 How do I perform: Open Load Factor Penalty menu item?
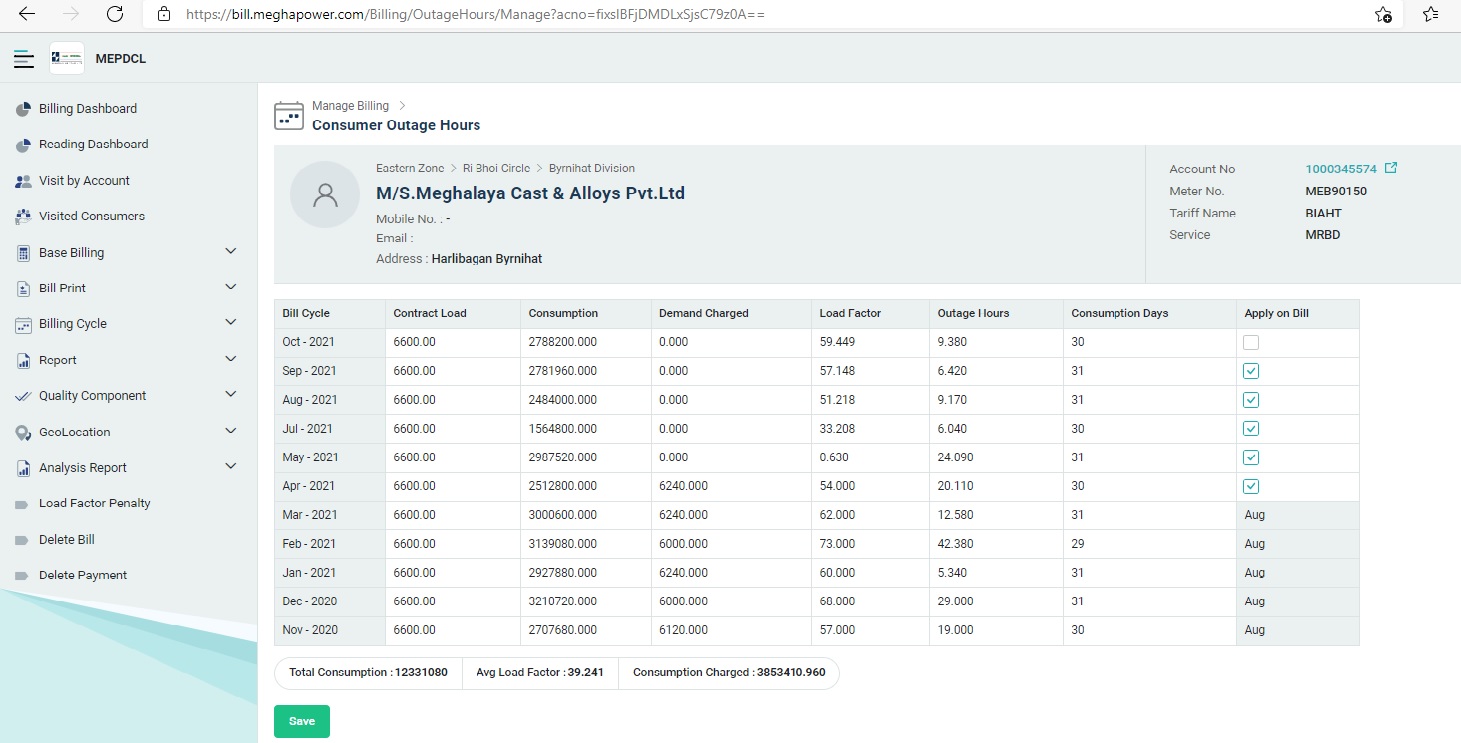(x=94, y=503)
